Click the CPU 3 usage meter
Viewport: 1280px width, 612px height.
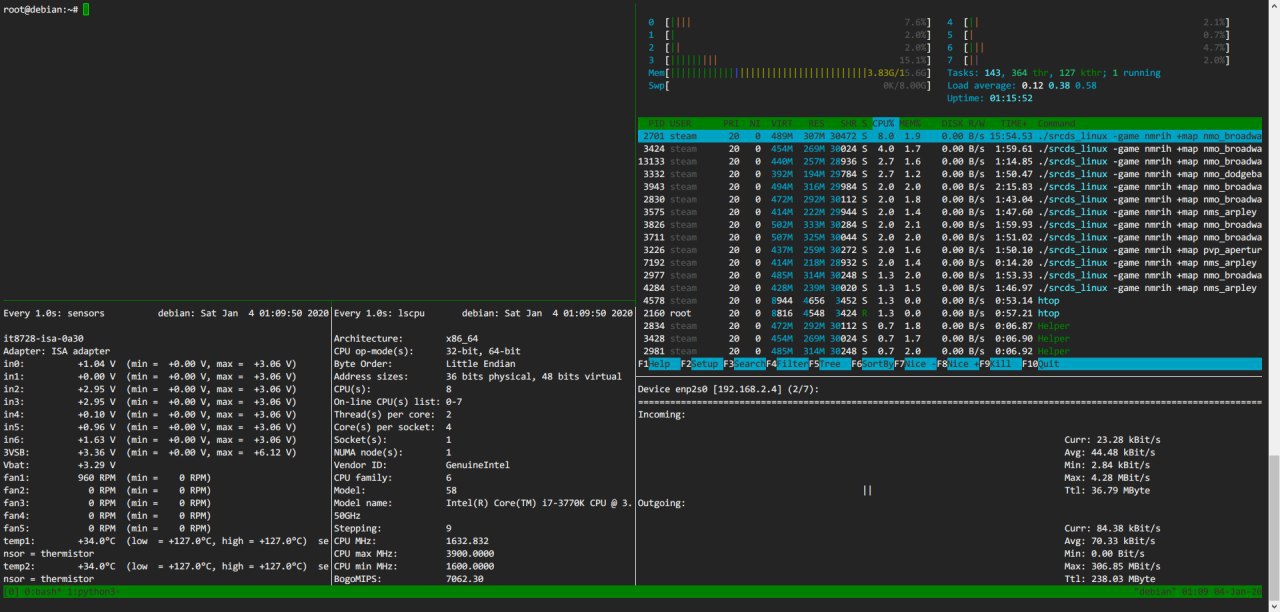tap(790, 60)
